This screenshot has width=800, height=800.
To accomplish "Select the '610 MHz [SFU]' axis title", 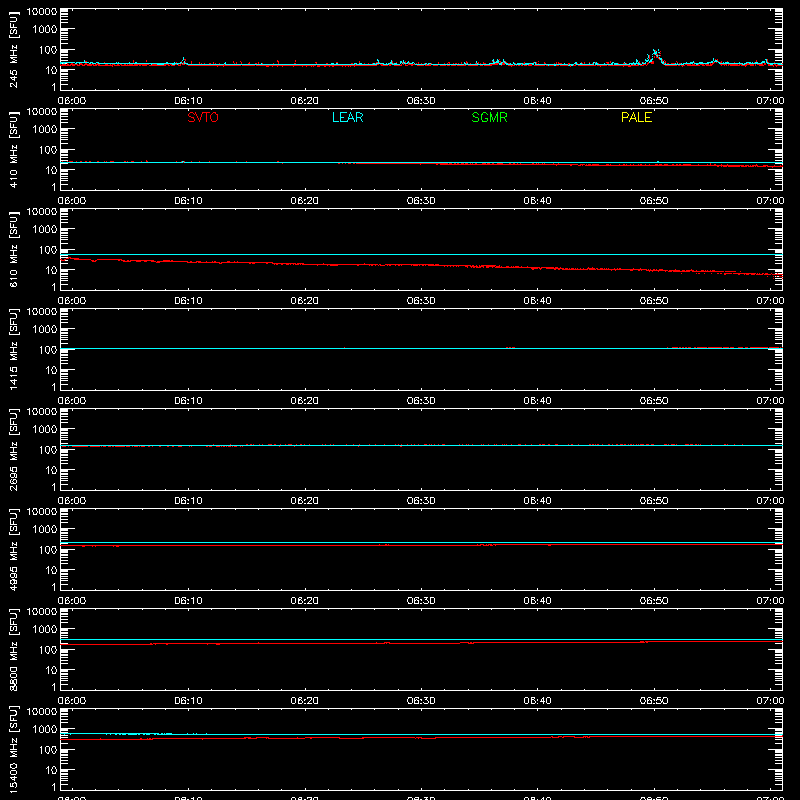I will pyautogui.click(x=13, y=249).
